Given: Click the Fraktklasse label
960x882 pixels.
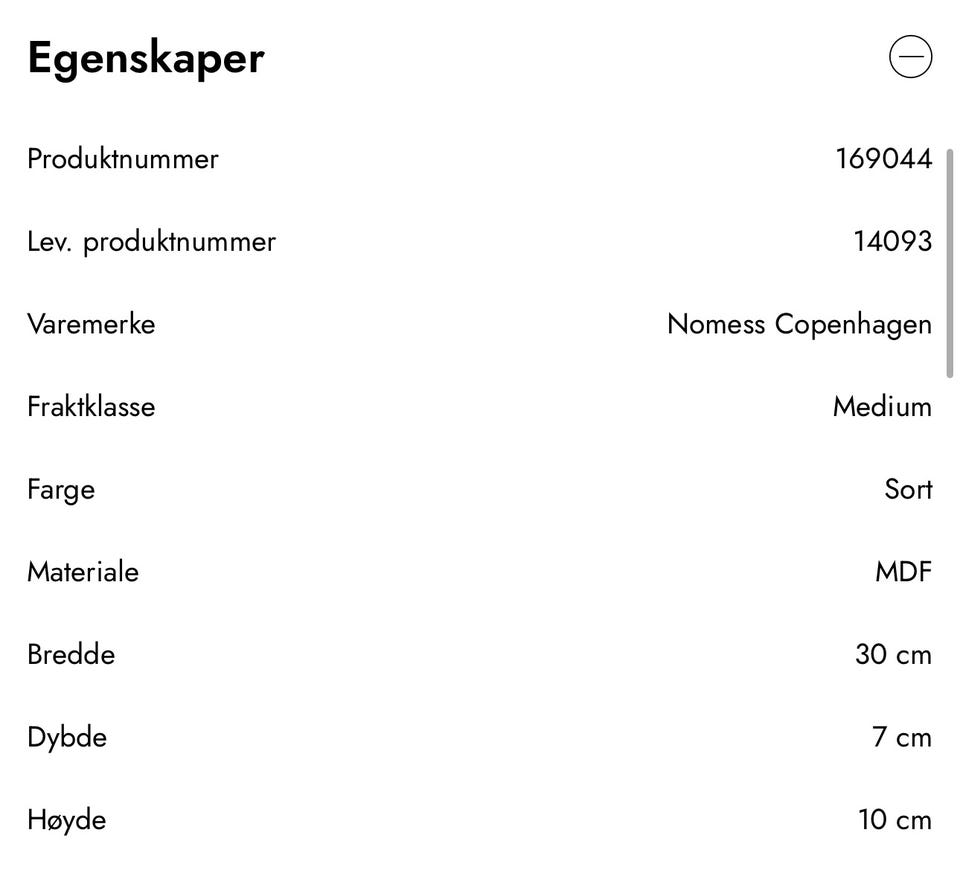Looking at the screenshot, I should pyautogui.click(x=91, y=407).
